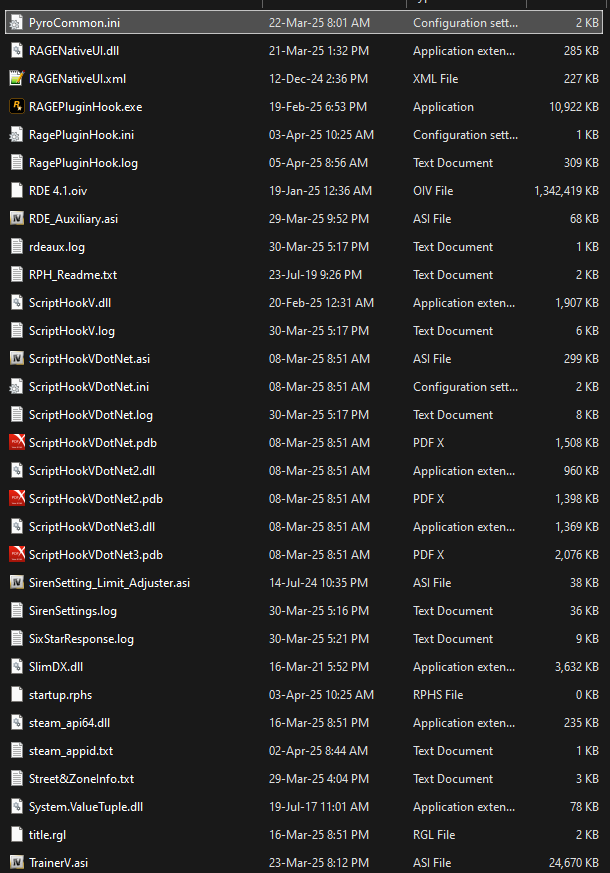Select the file name TrainerV.asi
This screenshot has height=873, width=610.
click(58, 862)
